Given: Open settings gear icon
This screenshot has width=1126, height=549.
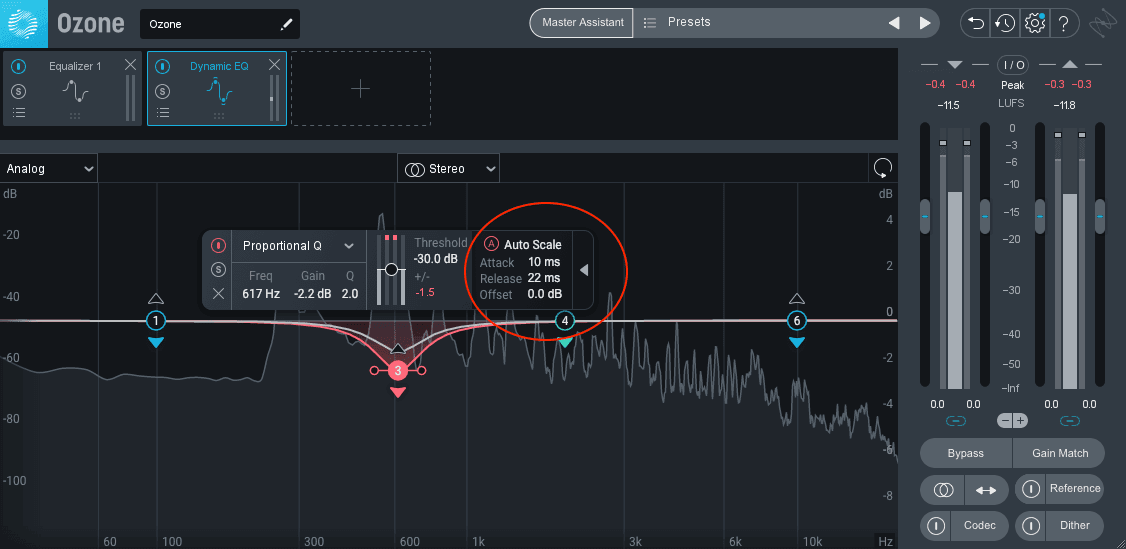Looking at the screenshot, I should (x=1035, y=24).
